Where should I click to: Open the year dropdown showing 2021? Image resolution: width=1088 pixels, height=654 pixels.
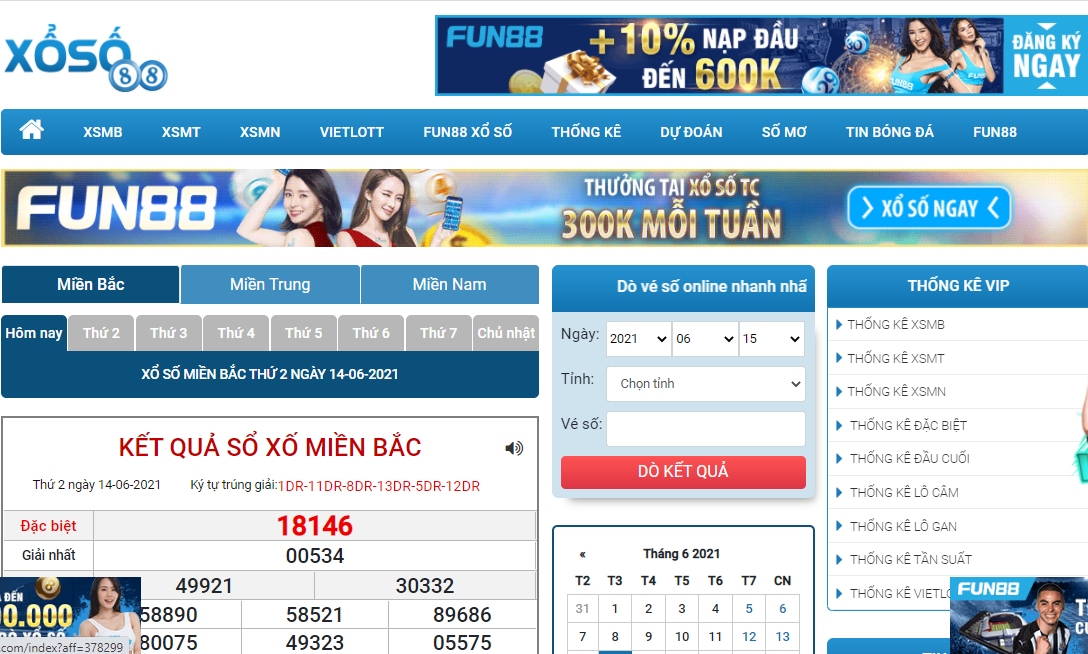pyautogui.click(x=638, y=339)
